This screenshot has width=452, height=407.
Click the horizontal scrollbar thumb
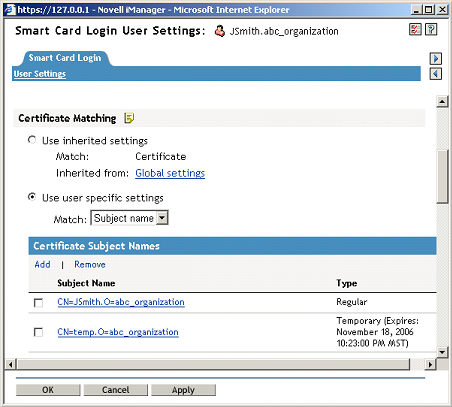pos(213,364)
